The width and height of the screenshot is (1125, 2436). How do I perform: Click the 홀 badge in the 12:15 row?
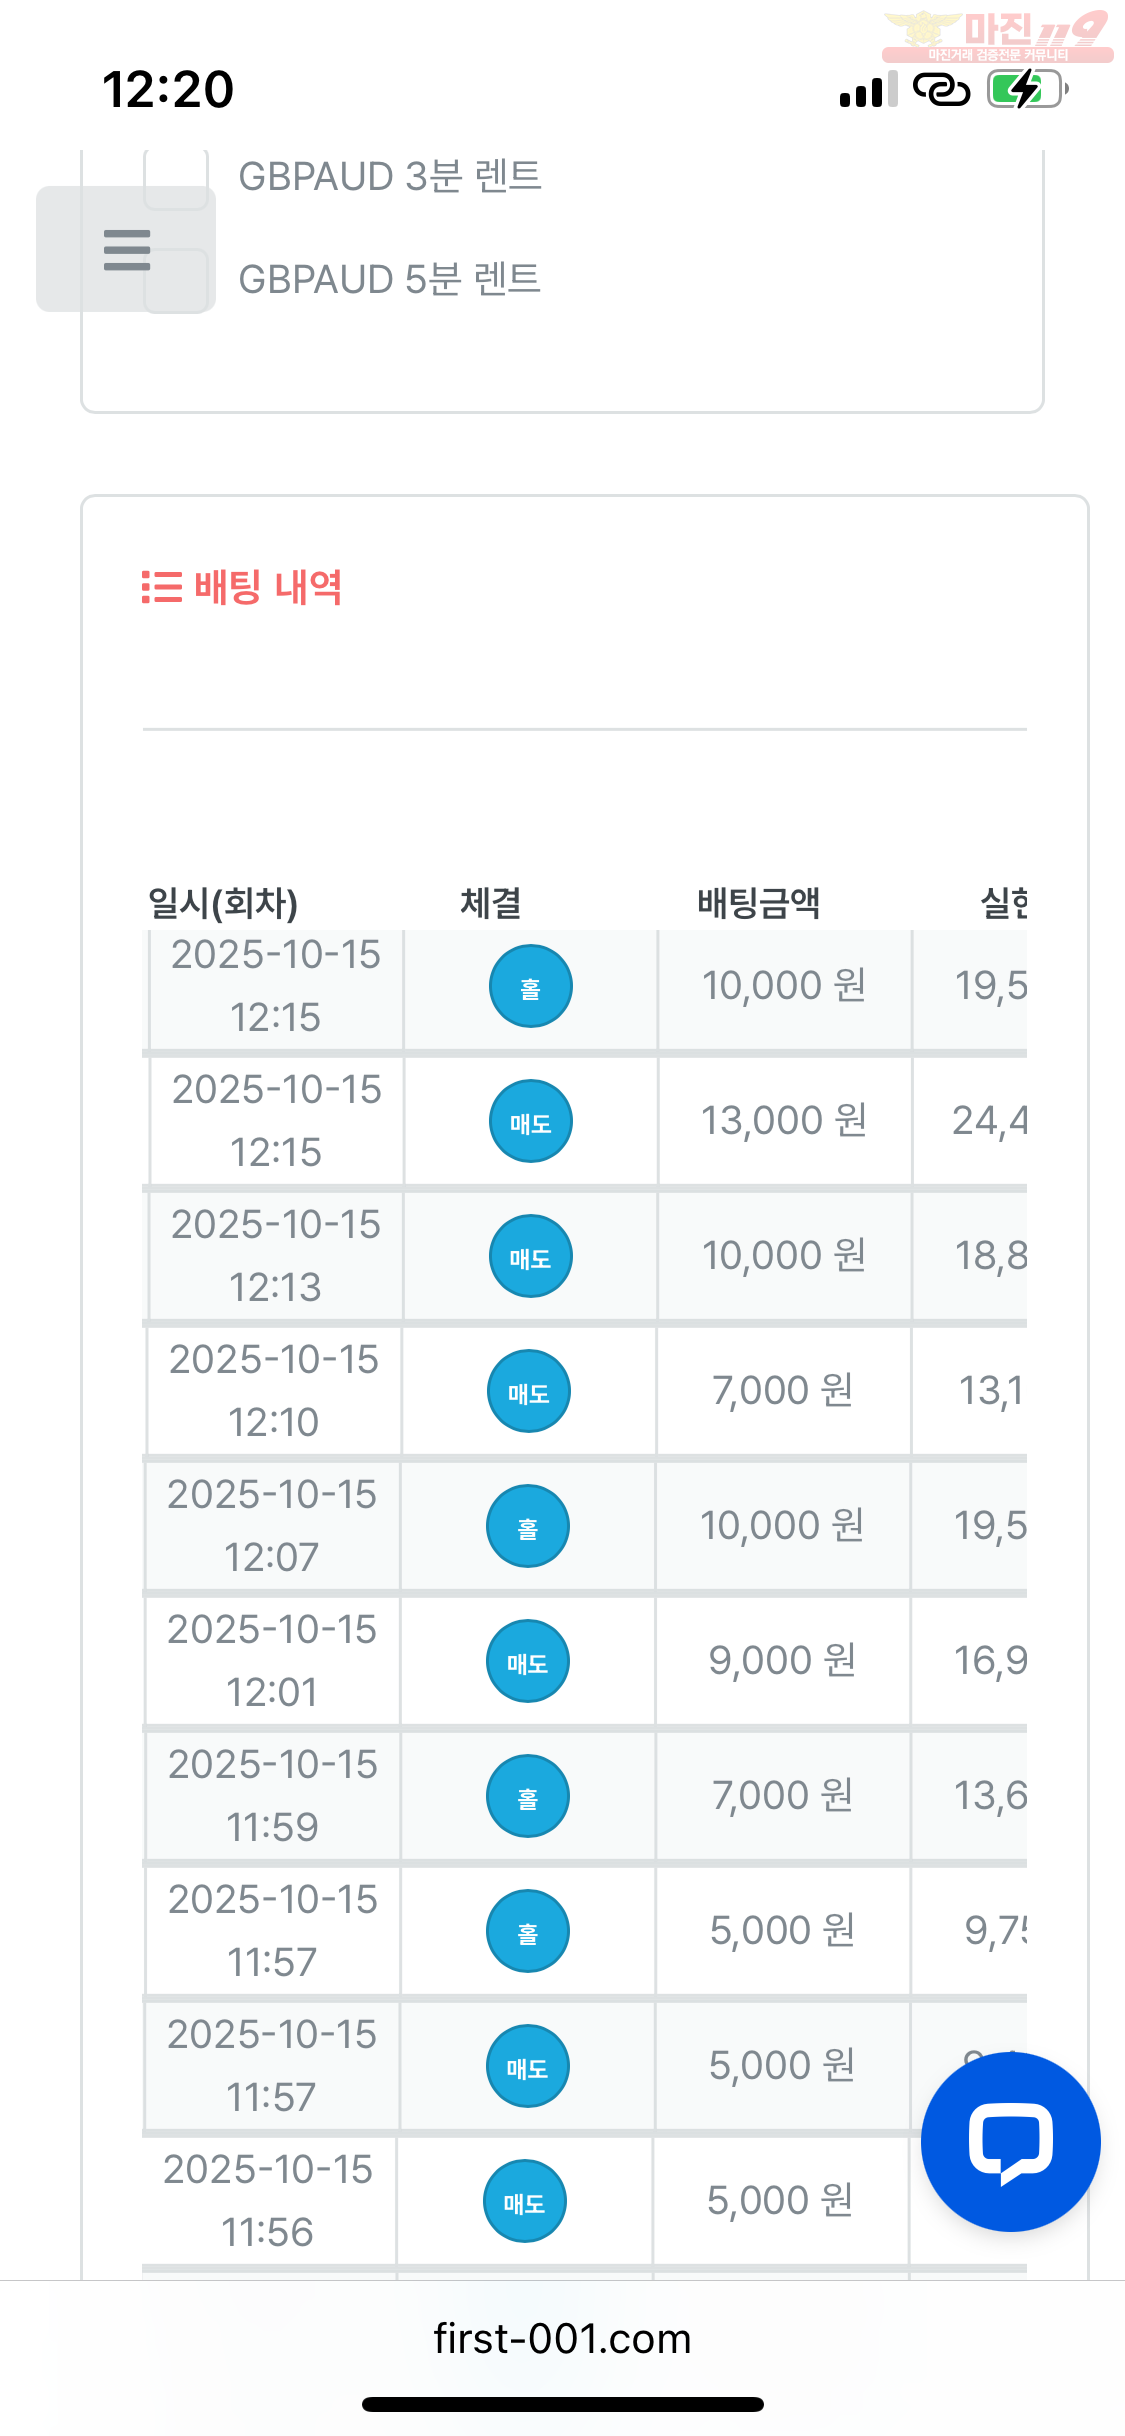530,987
